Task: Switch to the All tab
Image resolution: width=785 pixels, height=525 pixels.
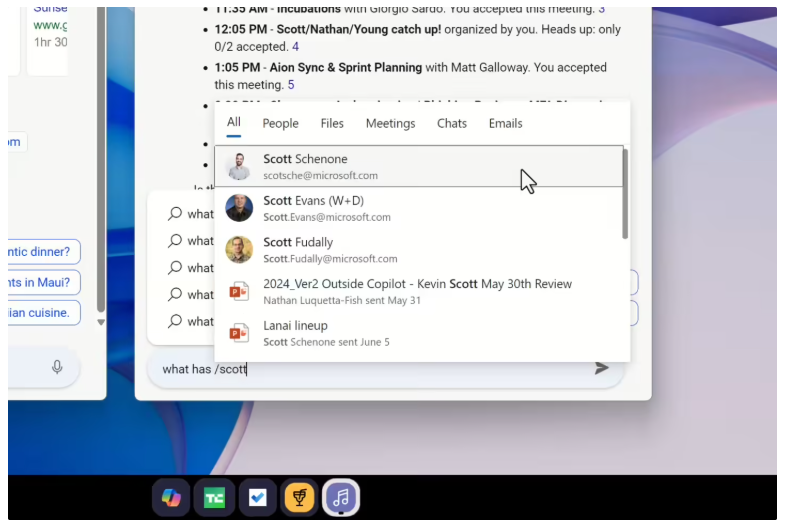Action: click(x=234, y=123)
